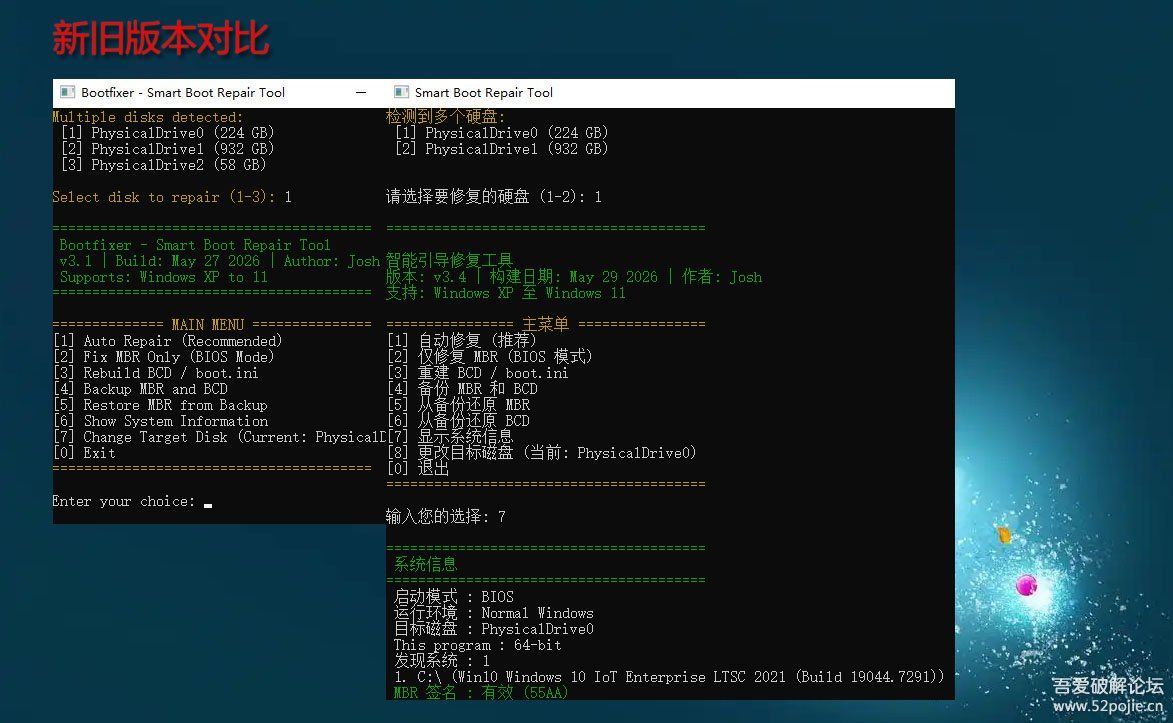Screen dimensions: 1173x723
Task: Click '检测到多个硬盘:' line in right window
Action: (x=445, y=117)
